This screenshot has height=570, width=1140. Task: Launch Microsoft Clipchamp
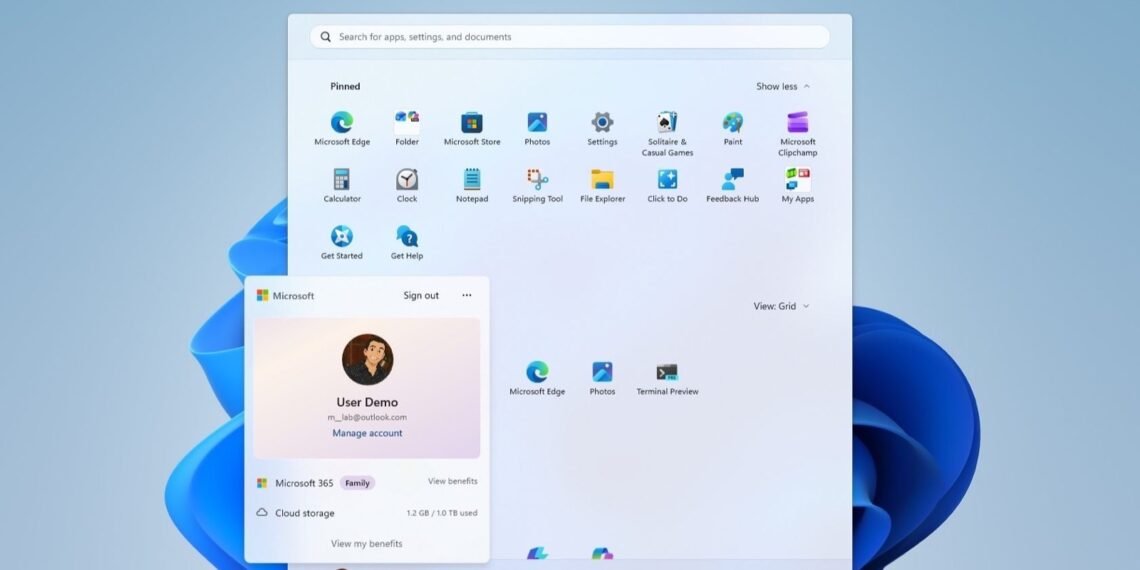click(798, 134)
